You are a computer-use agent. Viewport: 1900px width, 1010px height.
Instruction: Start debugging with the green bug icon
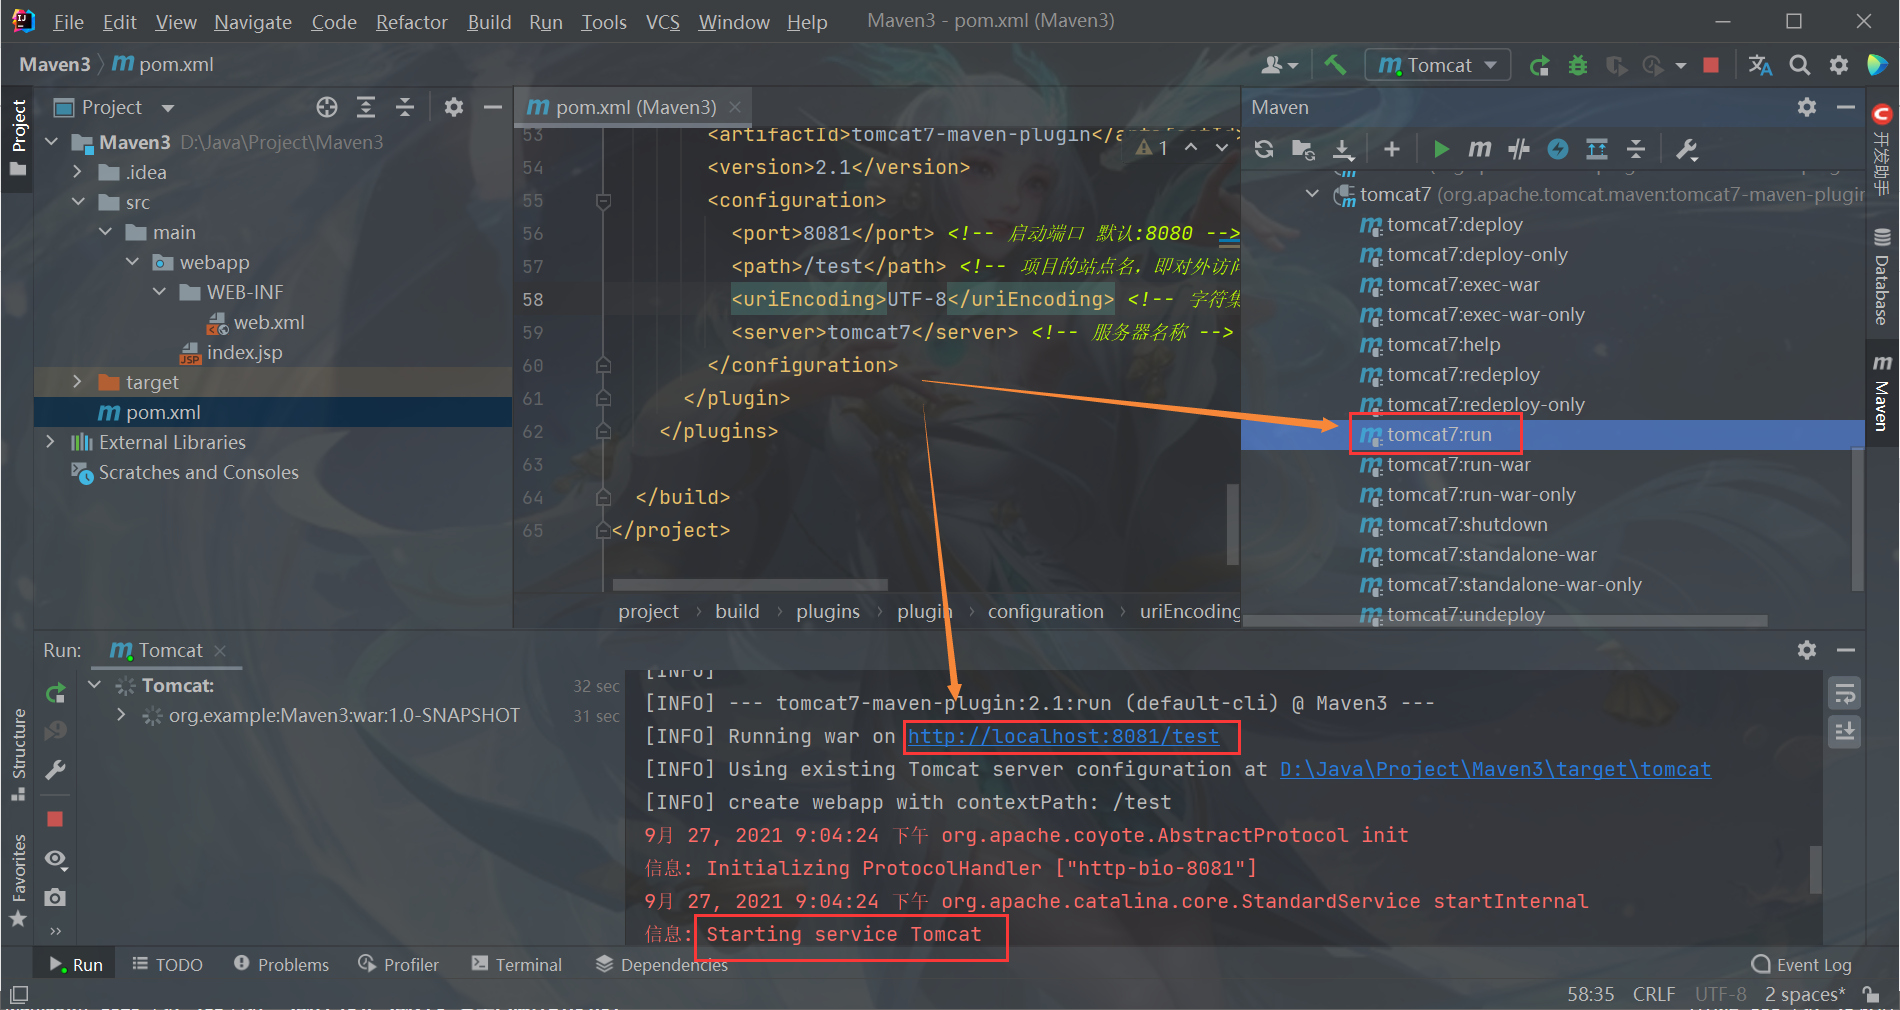coord(1578,66)
